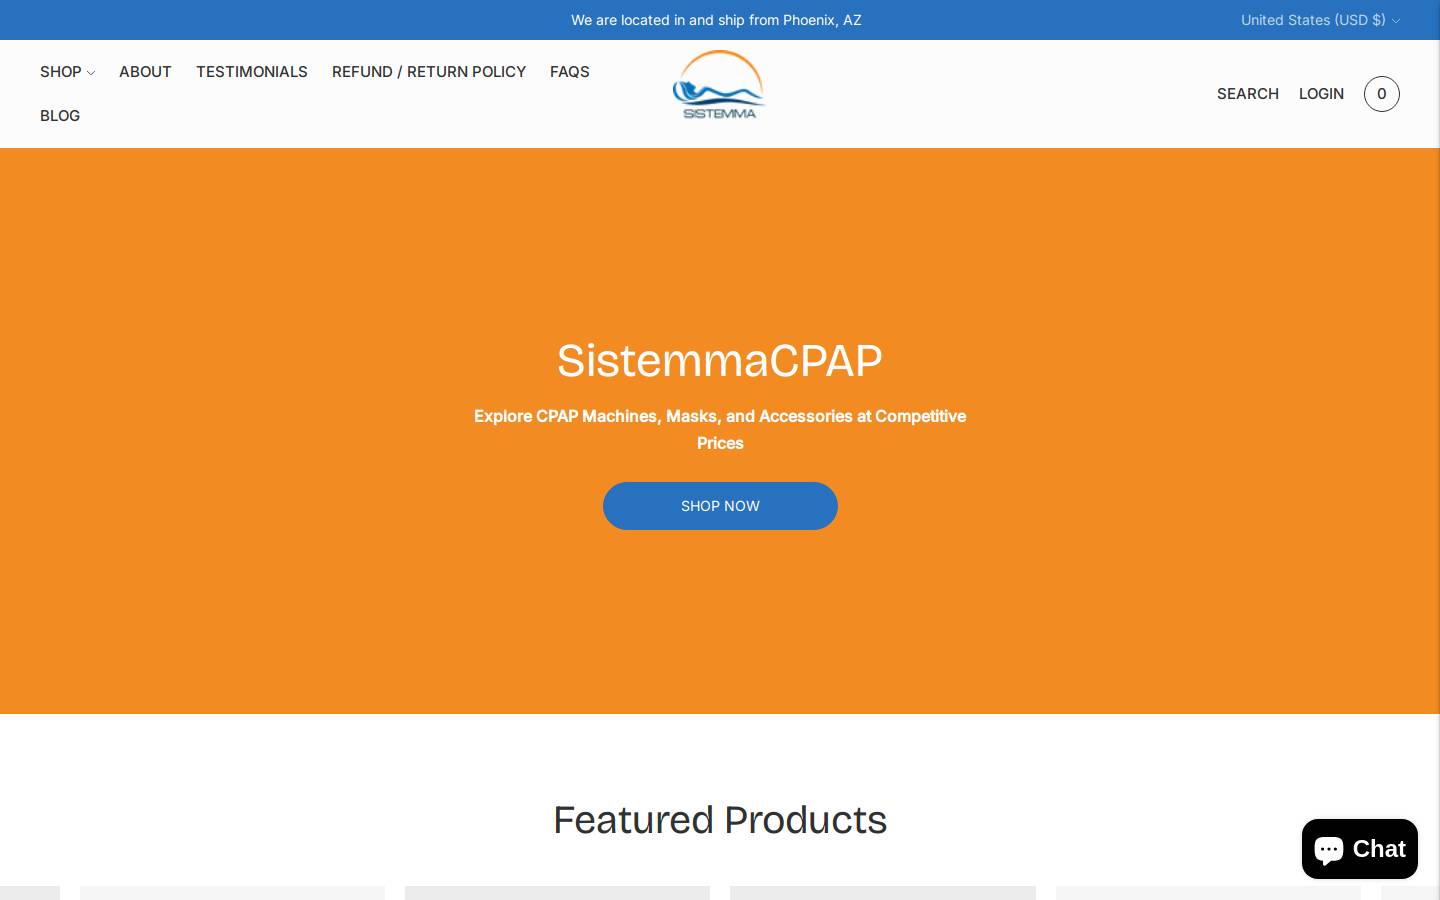This screenshot has width=1440, height=900.
Task: Open the cart with 0 items
Action: point(1381,94)
